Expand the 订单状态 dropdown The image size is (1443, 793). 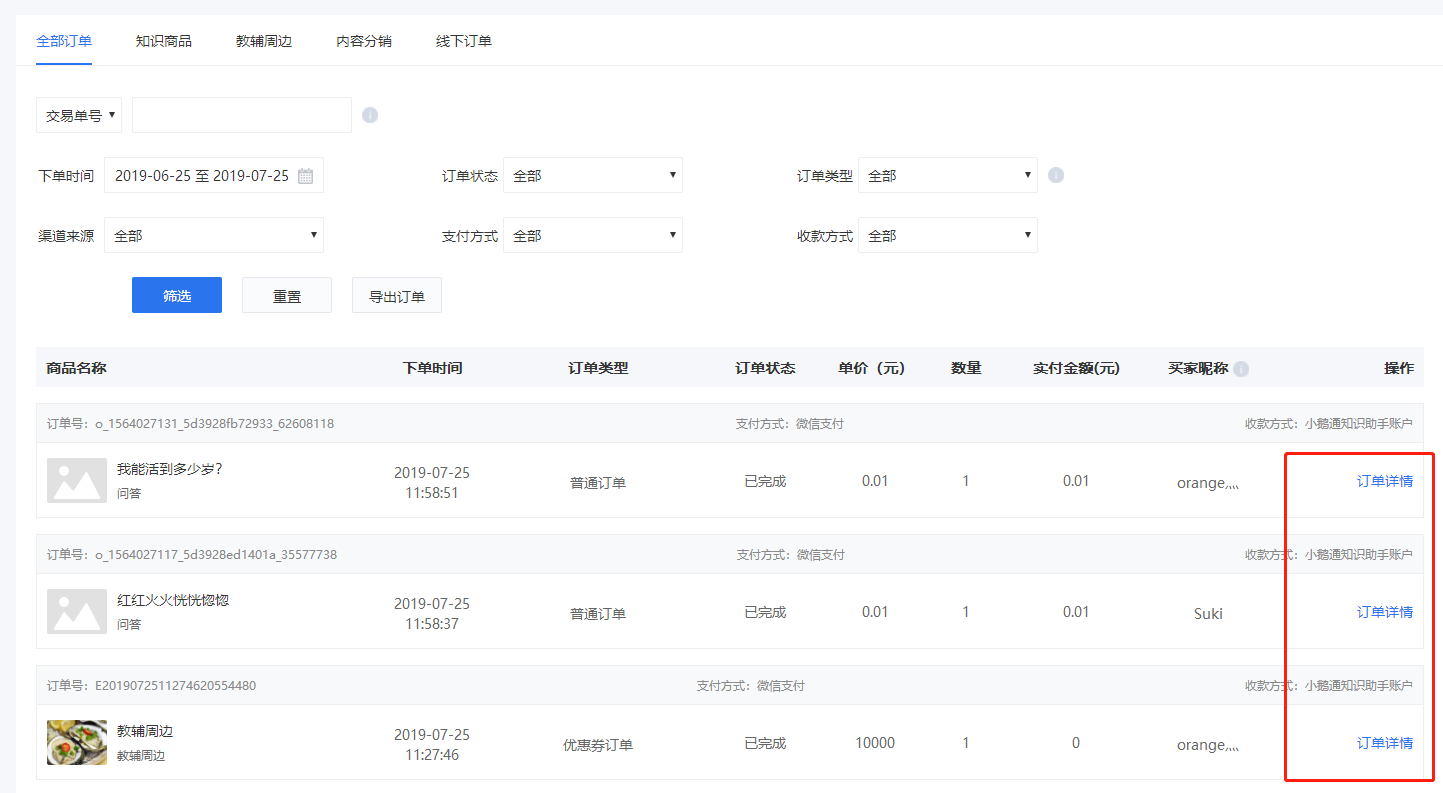click(x=593, y=175)
